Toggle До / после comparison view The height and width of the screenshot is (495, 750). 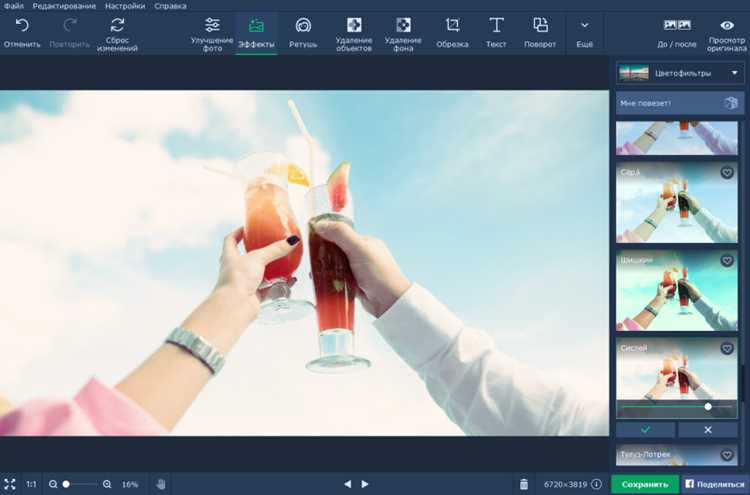[677, 33]
